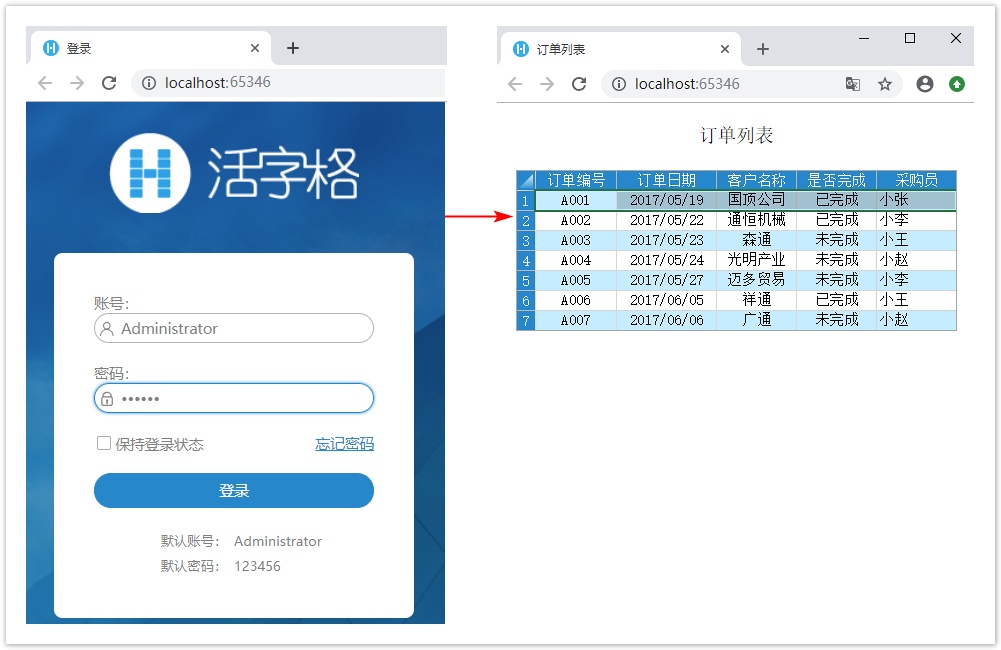Click the 客户名称 column header

point(756,180)
